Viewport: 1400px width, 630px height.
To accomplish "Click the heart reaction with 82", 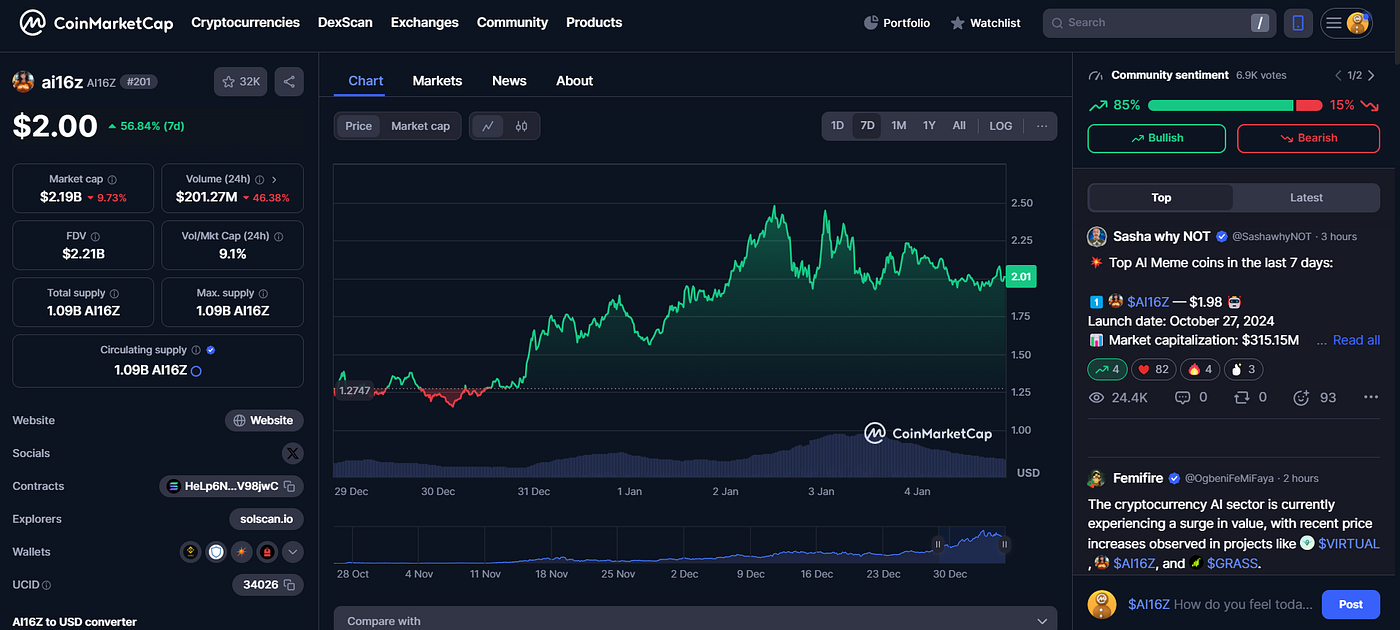I will (1155, 370).
